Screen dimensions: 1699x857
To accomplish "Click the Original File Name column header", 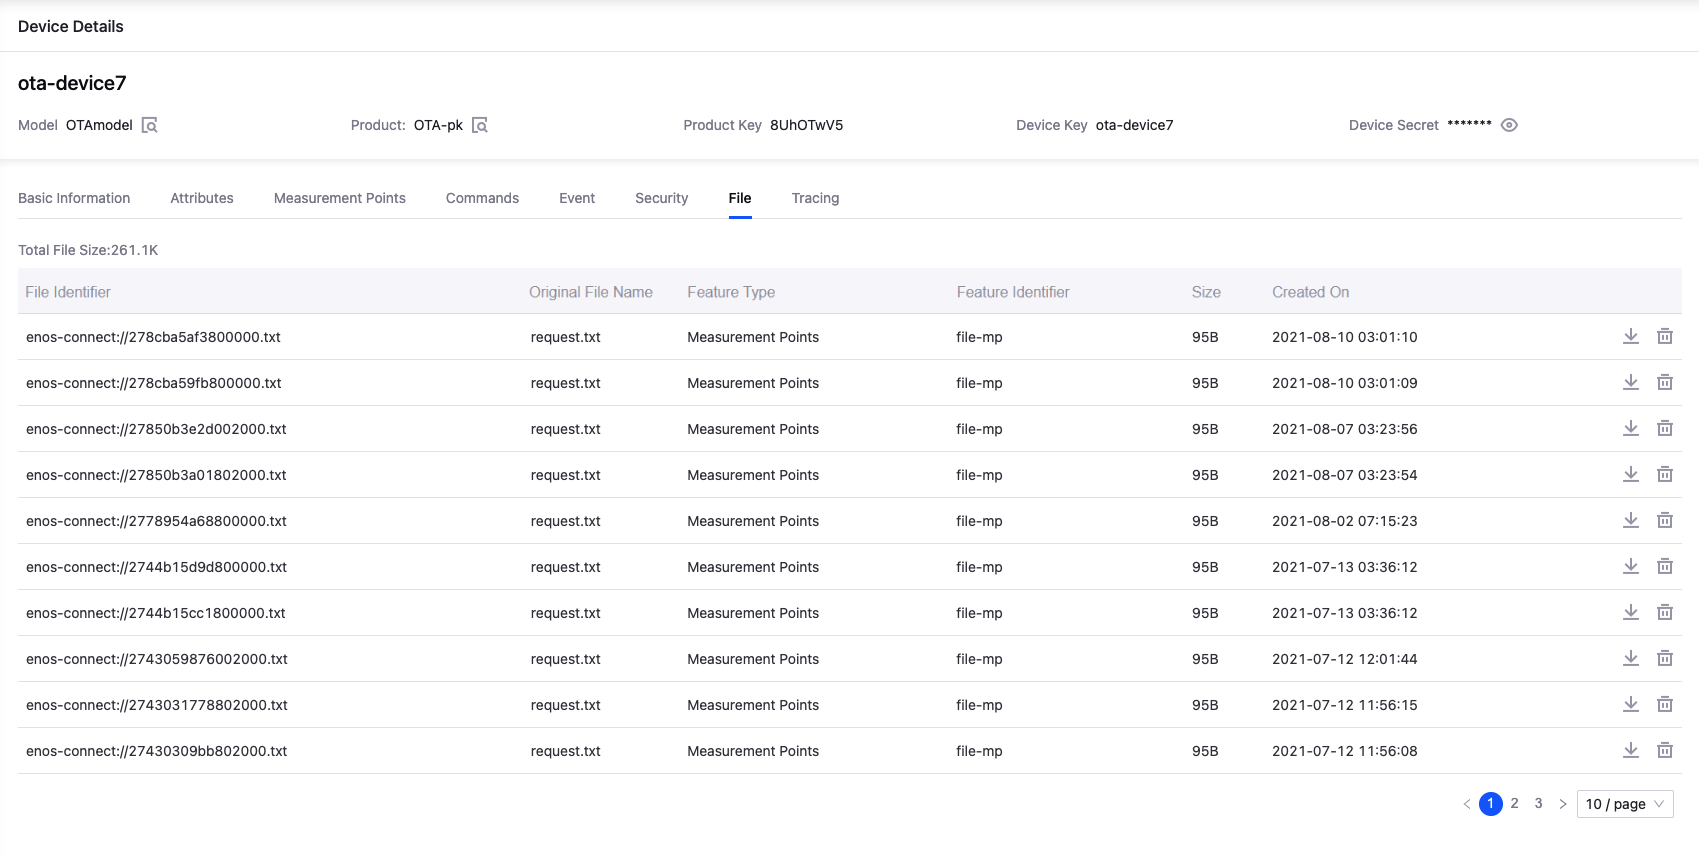I will click(591, 292).
